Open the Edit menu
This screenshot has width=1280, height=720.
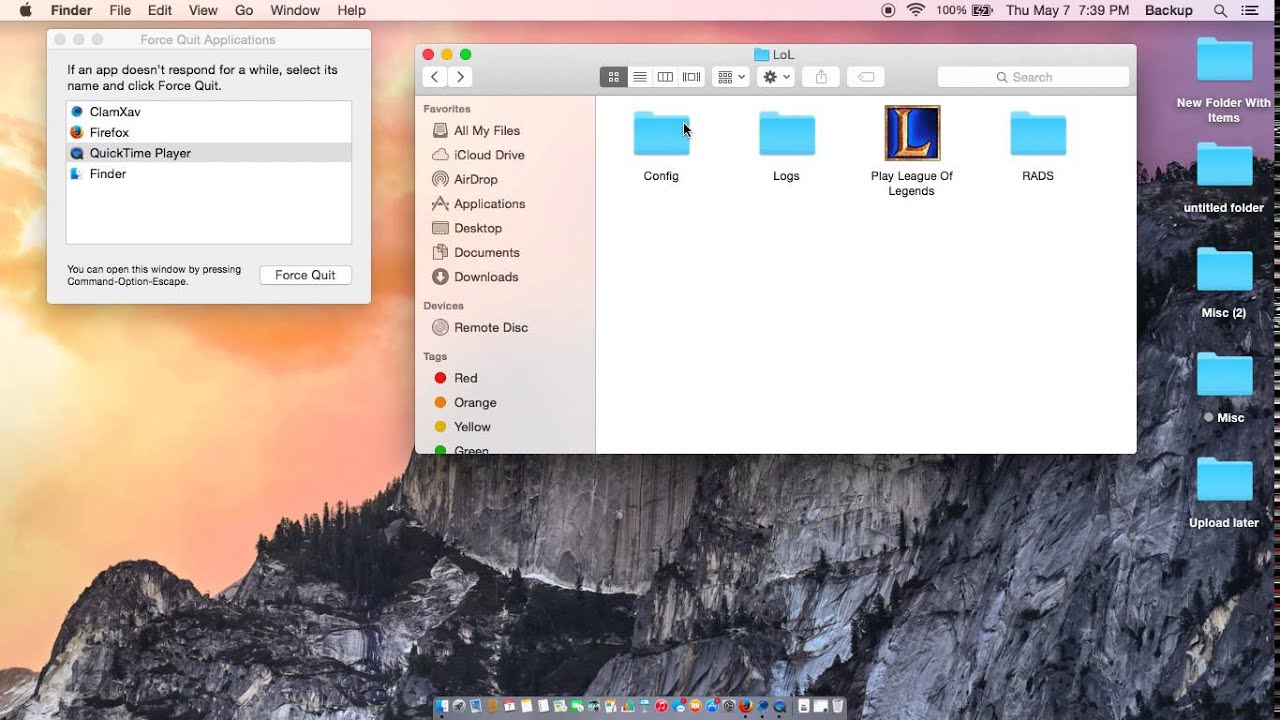[x=160, y=10]
